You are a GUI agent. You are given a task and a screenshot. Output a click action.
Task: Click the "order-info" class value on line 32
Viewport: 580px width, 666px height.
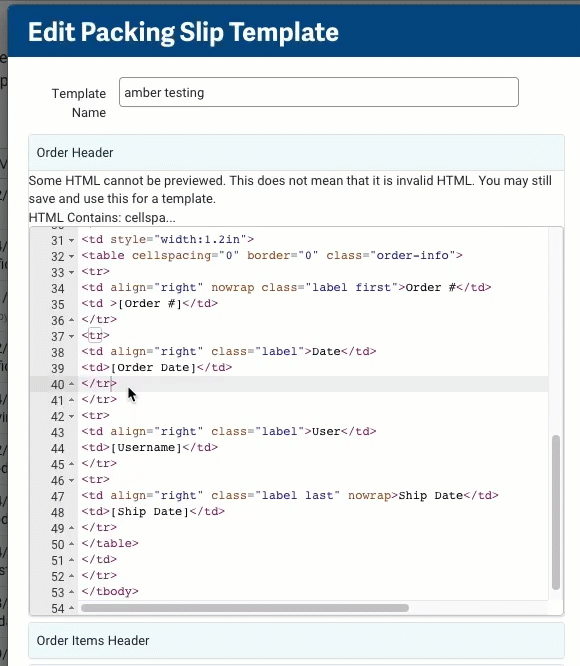coord(413,255)
